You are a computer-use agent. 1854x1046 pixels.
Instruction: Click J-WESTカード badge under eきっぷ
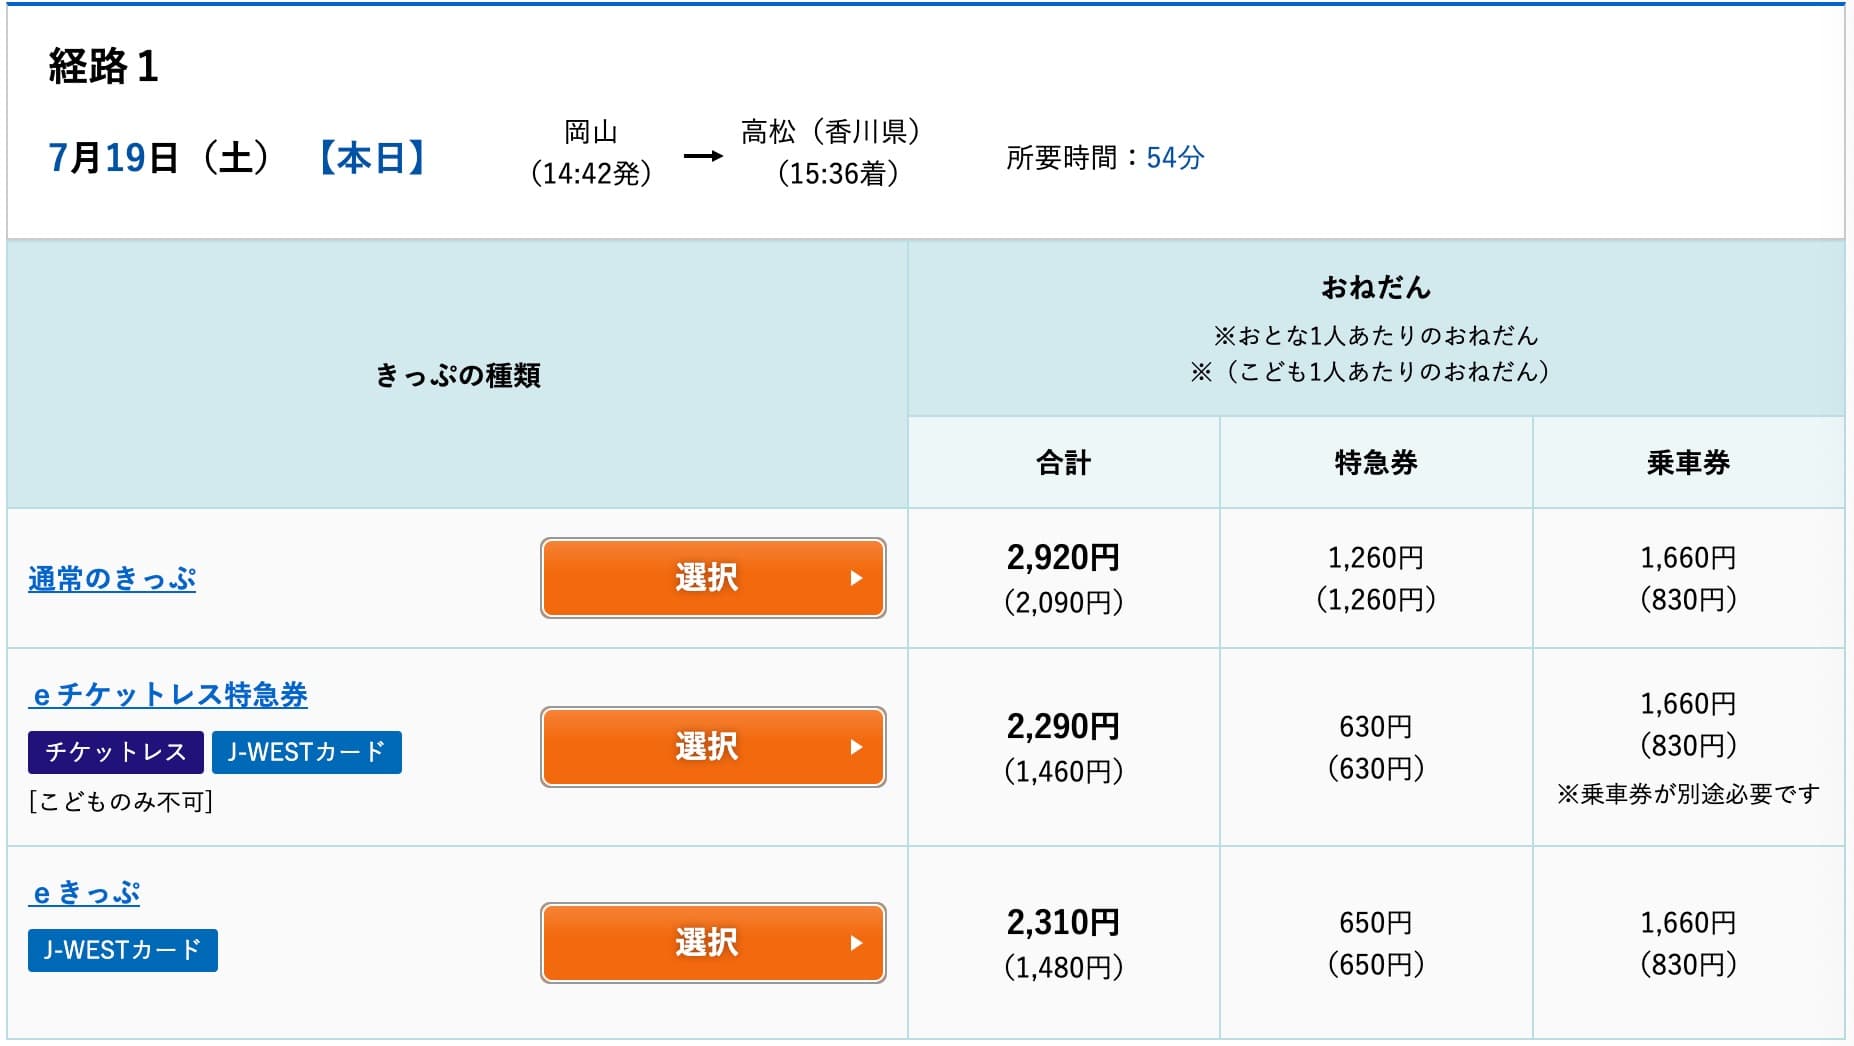pos(122,950)
